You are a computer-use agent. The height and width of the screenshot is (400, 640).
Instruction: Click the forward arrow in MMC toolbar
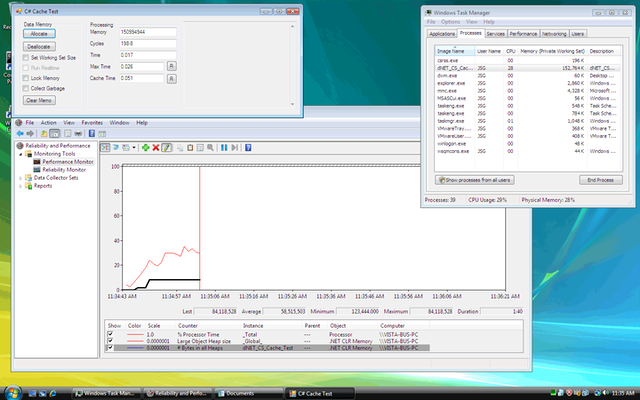click(x=30, y=133)
